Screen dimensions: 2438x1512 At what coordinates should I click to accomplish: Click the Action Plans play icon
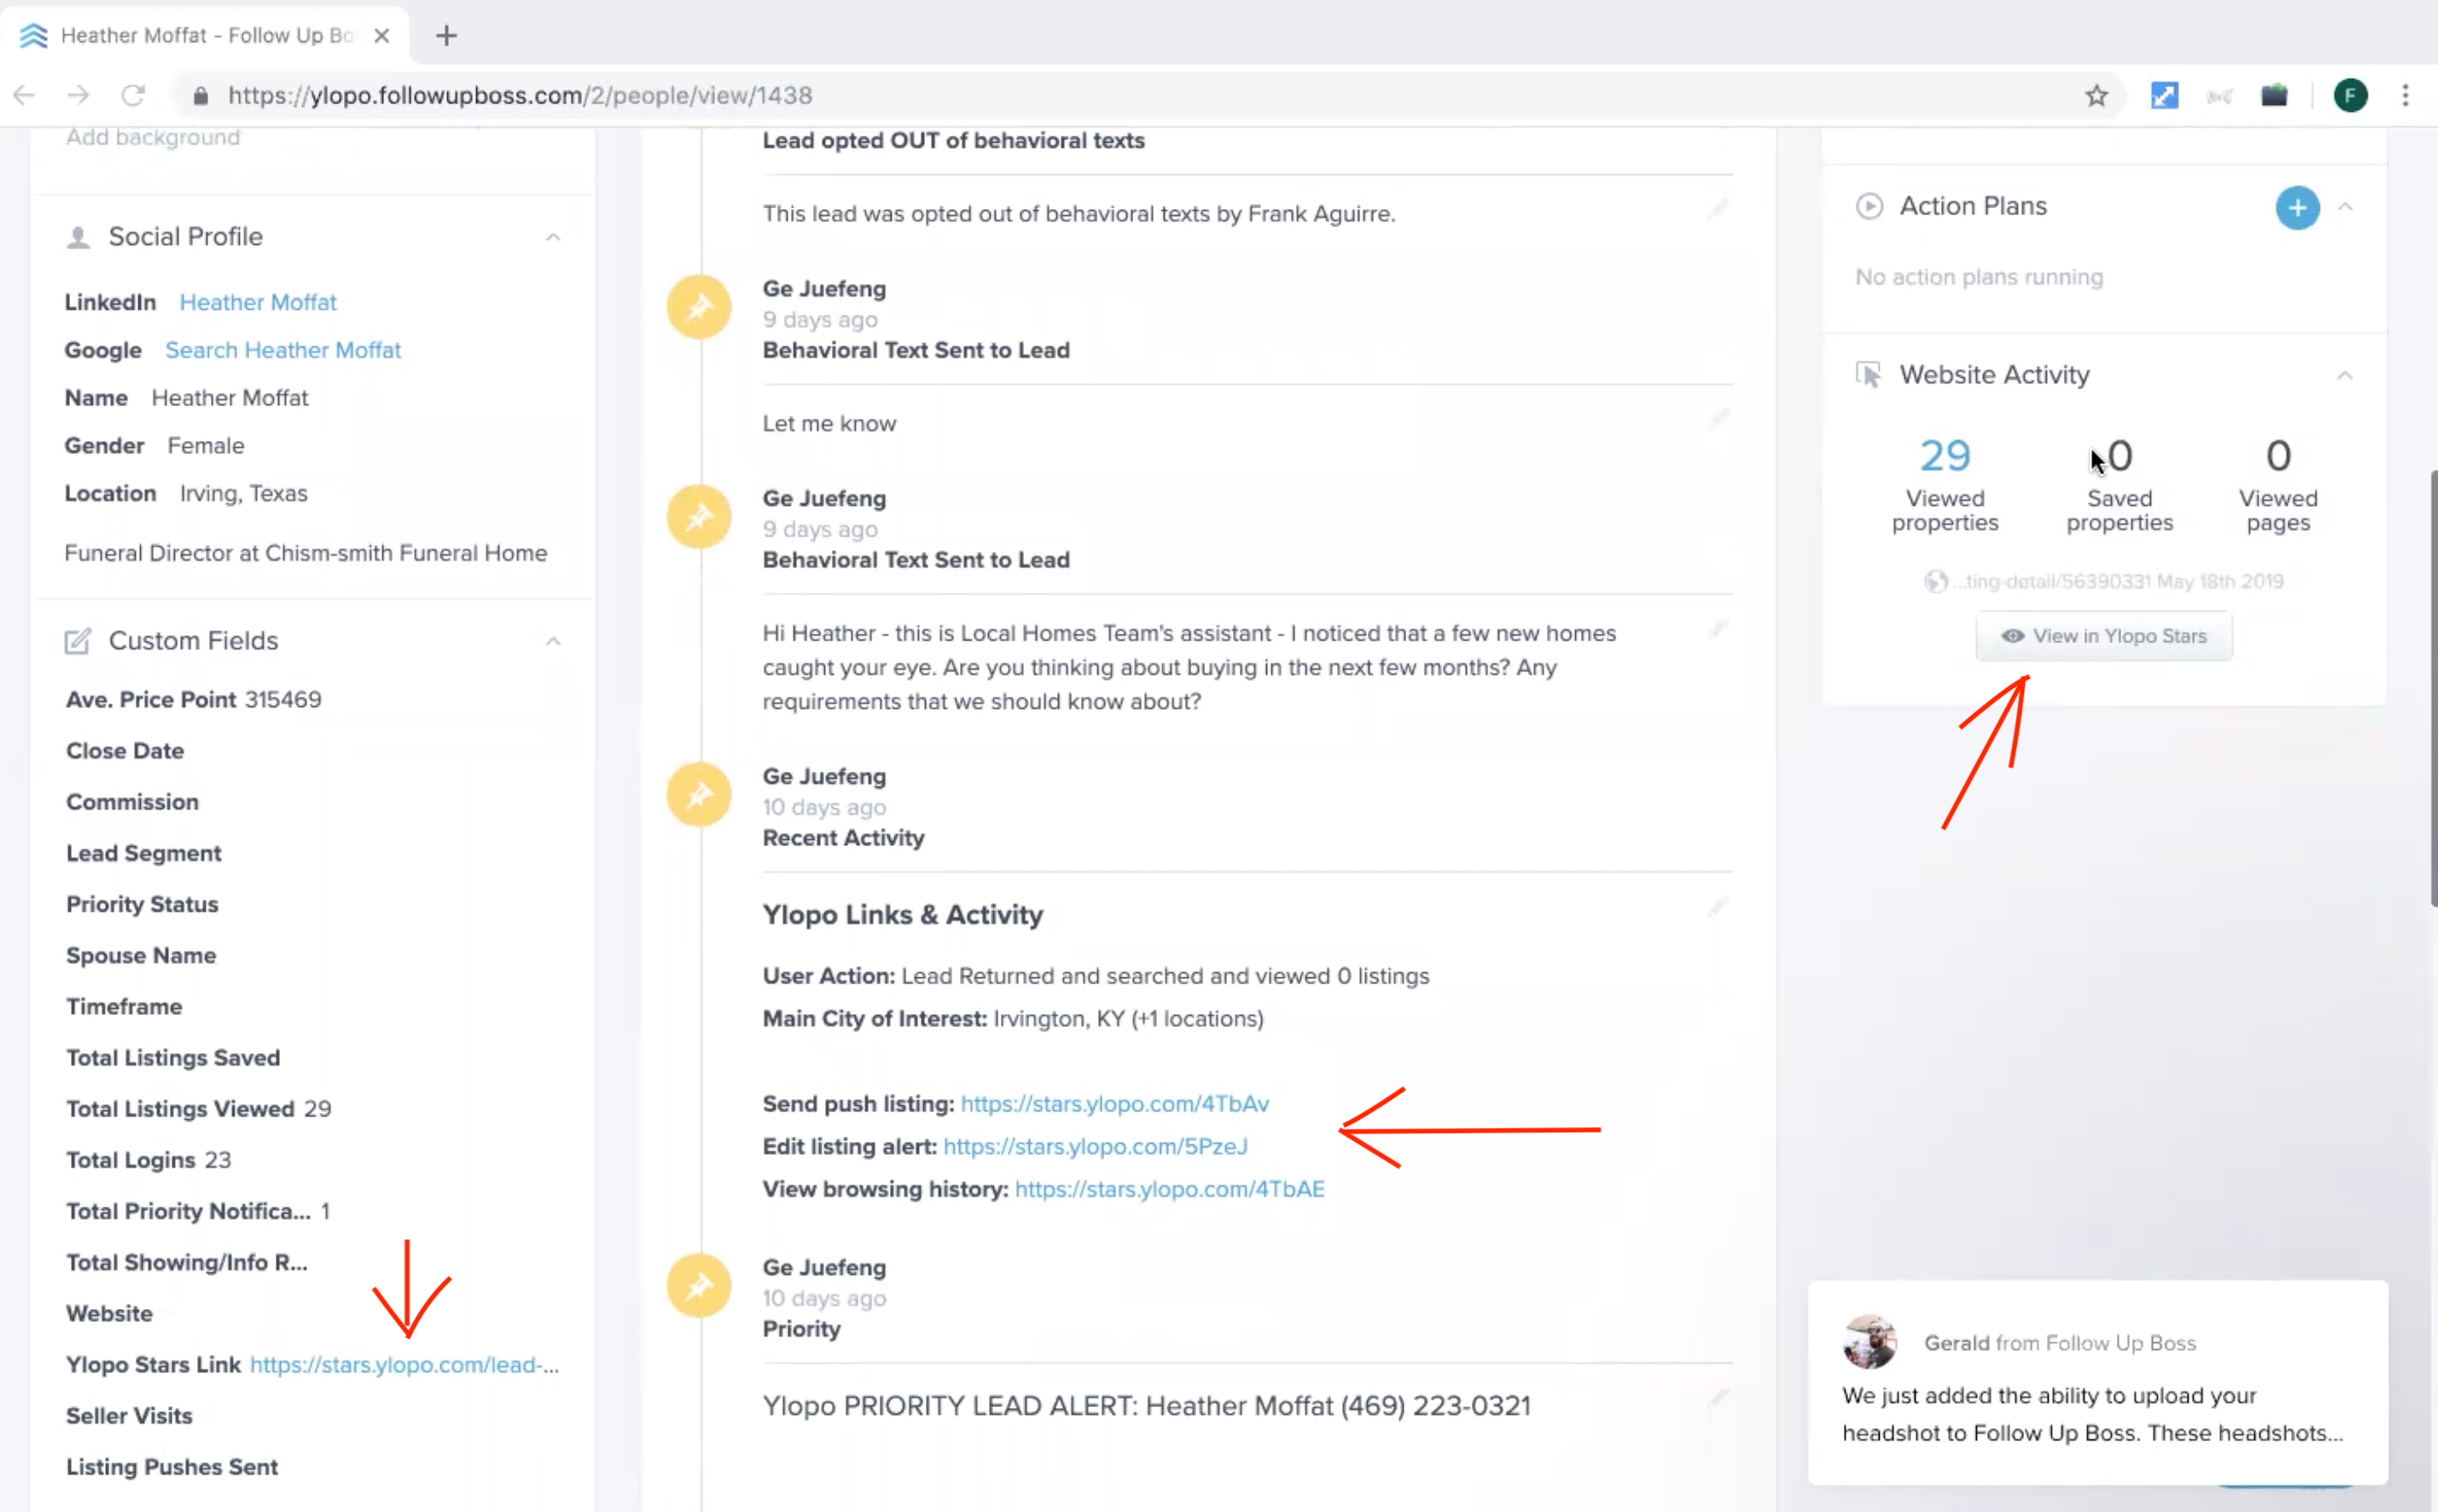pyautogui.click(x=1868, y=206)
